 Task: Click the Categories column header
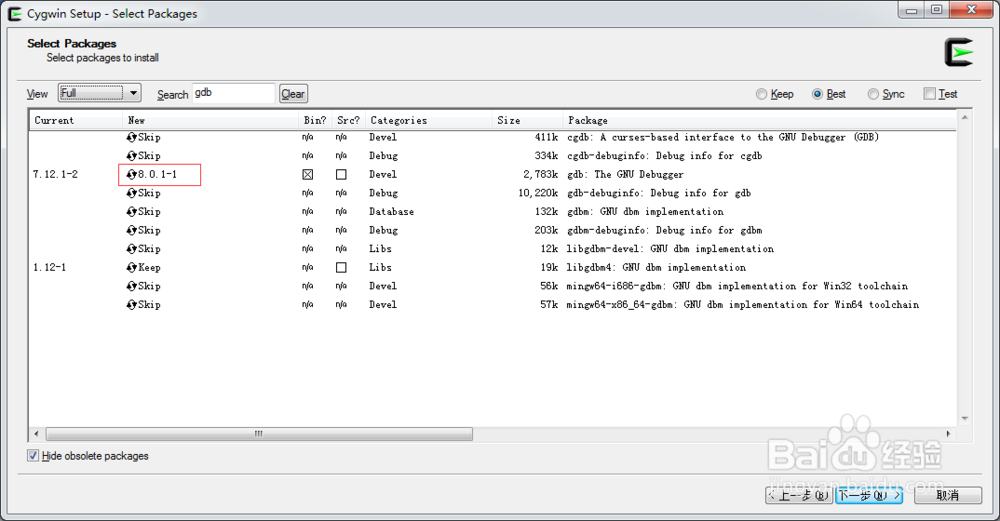pos(429,120)
